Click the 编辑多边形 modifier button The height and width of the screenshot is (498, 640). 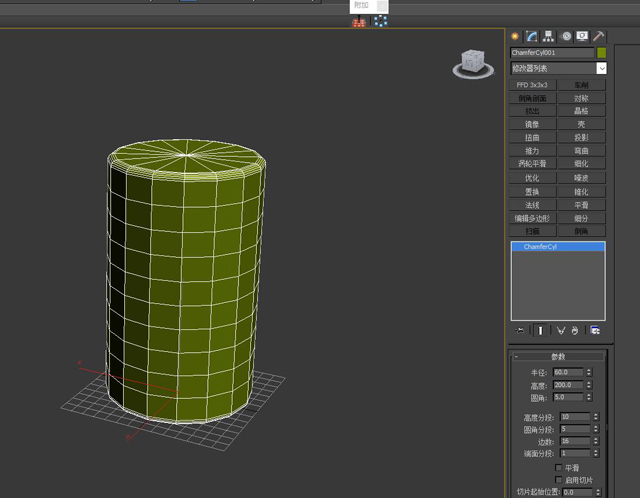click(532, 218)
